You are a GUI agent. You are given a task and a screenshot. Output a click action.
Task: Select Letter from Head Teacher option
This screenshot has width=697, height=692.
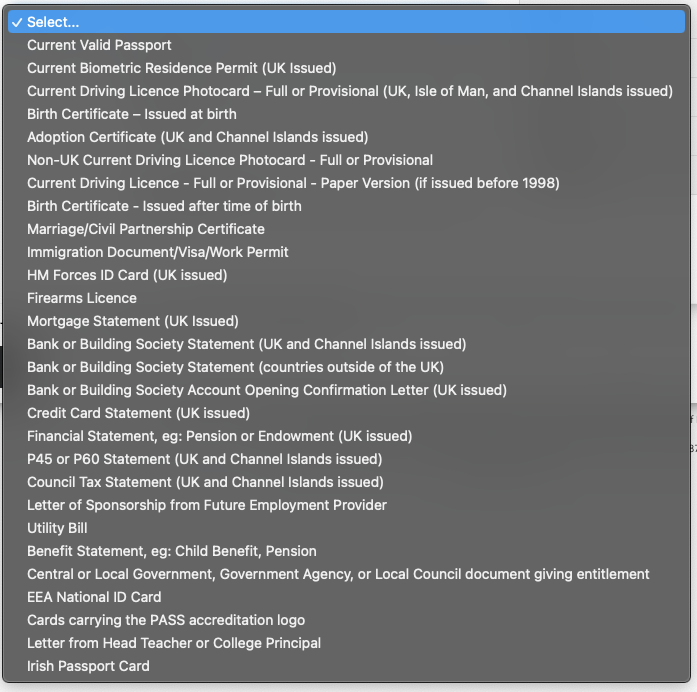[174, 643]
